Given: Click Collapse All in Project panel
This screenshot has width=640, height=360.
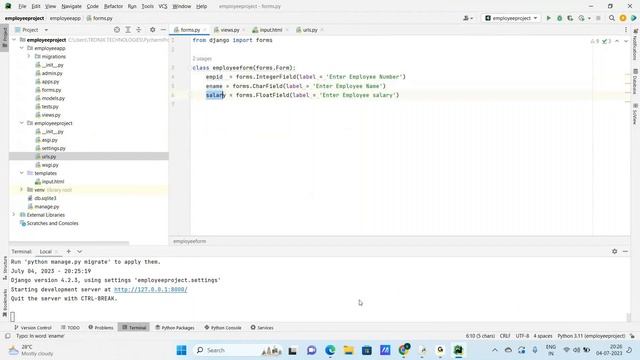Looking at the screenshot, I should point(139,30).
